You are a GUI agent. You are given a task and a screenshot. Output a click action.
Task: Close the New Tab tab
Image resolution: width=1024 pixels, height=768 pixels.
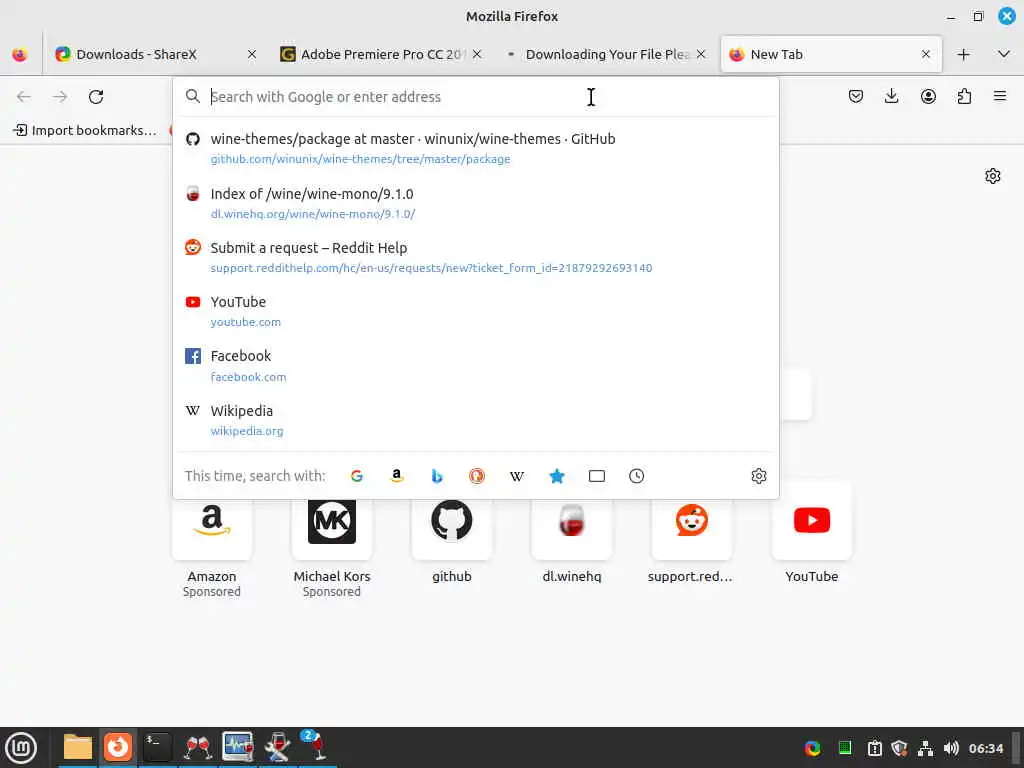[x=925, y=54]
